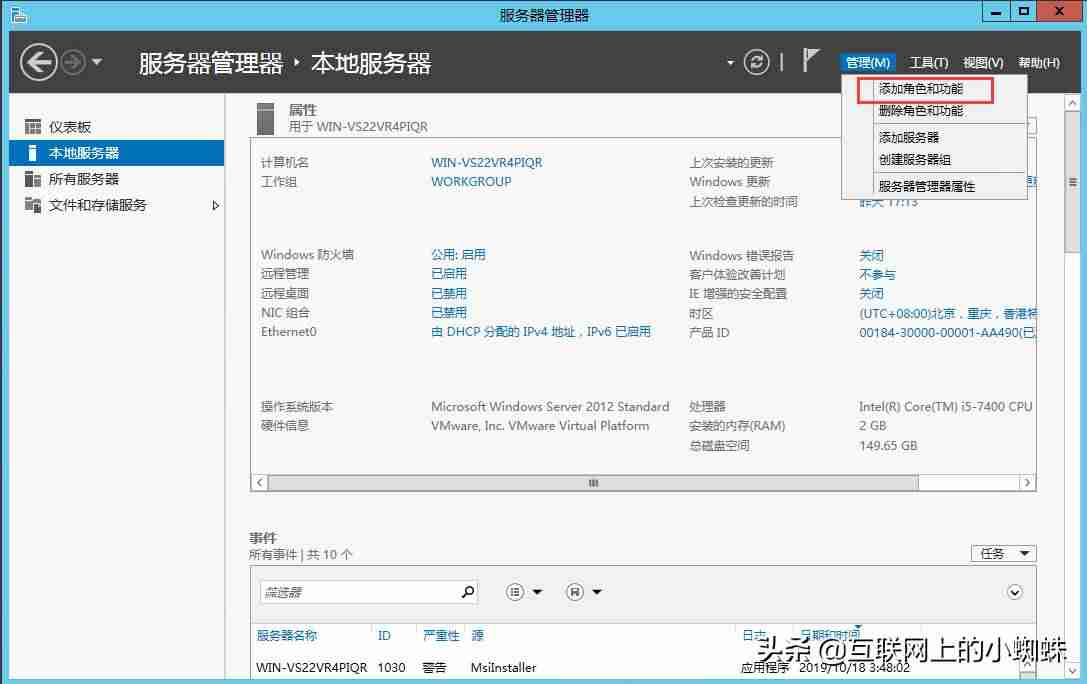The image size is (1087, 684).
Task: Click 关闭 next to IE 增强的安全配置
Action: pyautogui.click(x=871, y=294)
